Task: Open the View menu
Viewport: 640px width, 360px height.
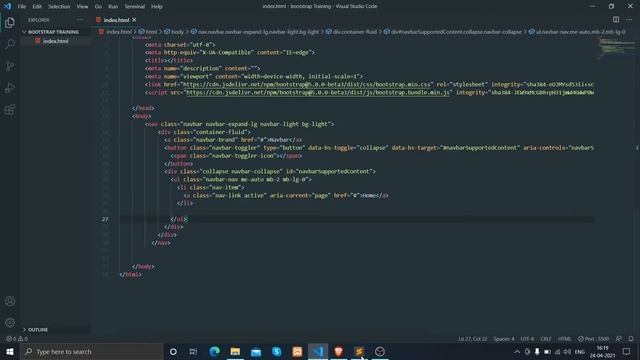Action: point(82,7)
